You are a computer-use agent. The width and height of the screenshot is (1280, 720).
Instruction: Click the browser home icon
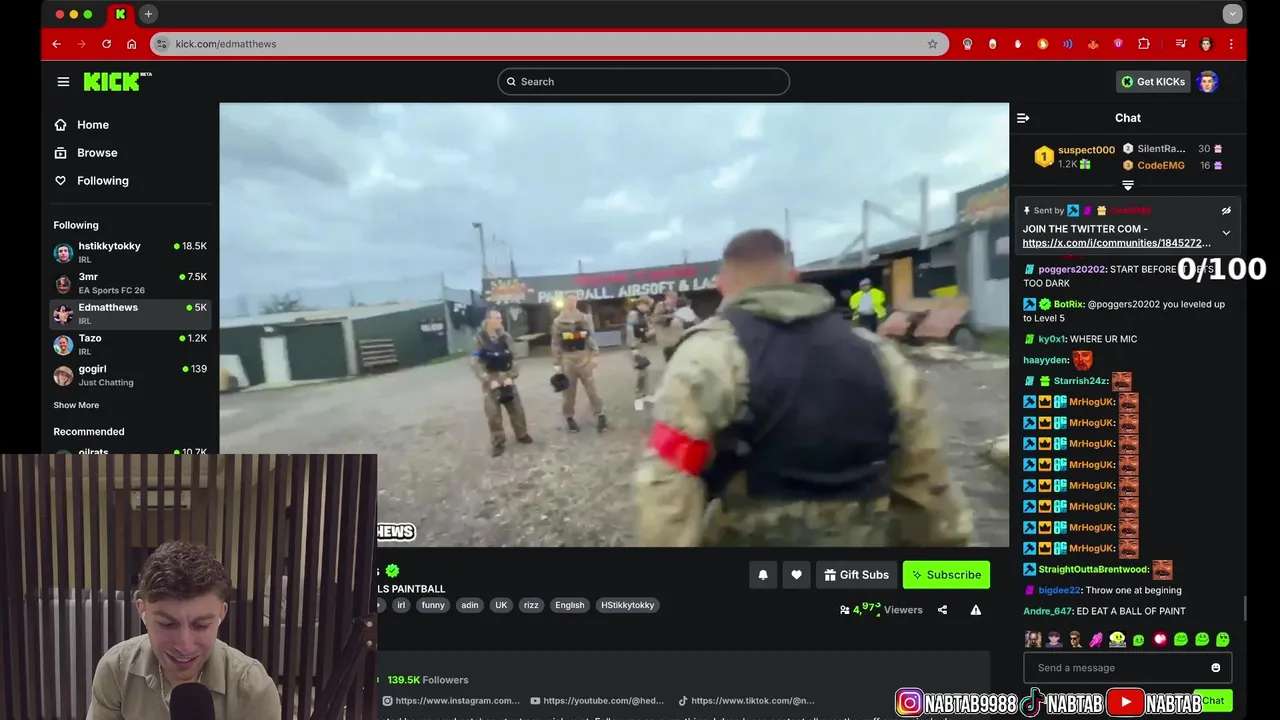132,44
